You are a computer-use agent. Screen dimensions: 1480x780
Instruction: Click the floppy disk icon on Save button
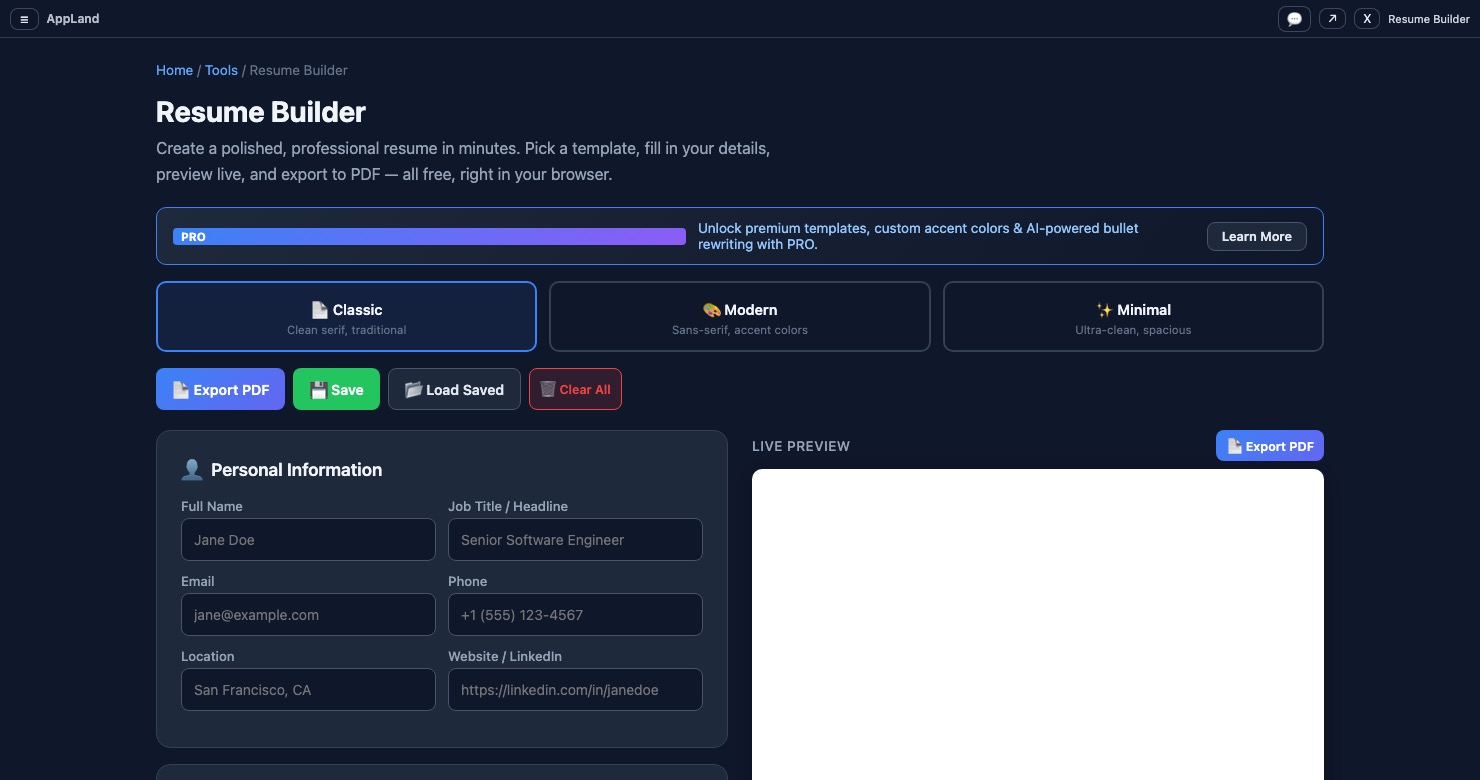tap(318, 389)
